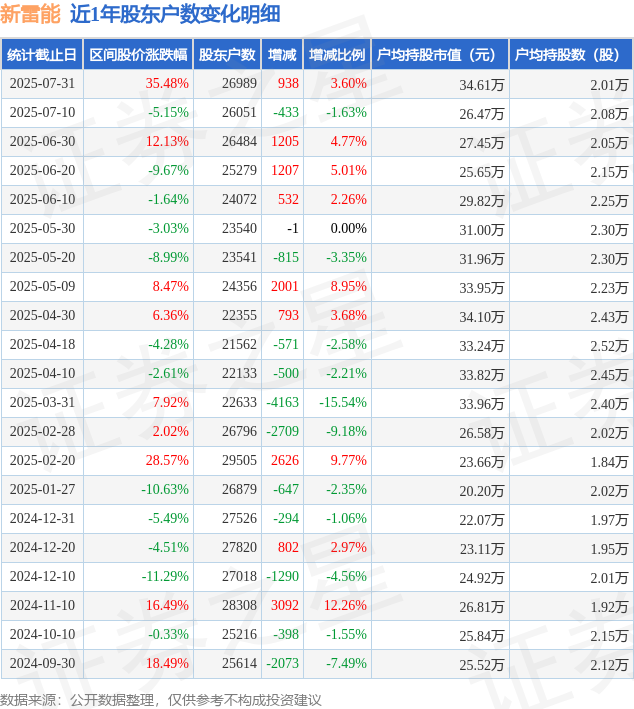Select the date cell 2024-10-10
The image size is (634, 709).
tap(43, 633)
